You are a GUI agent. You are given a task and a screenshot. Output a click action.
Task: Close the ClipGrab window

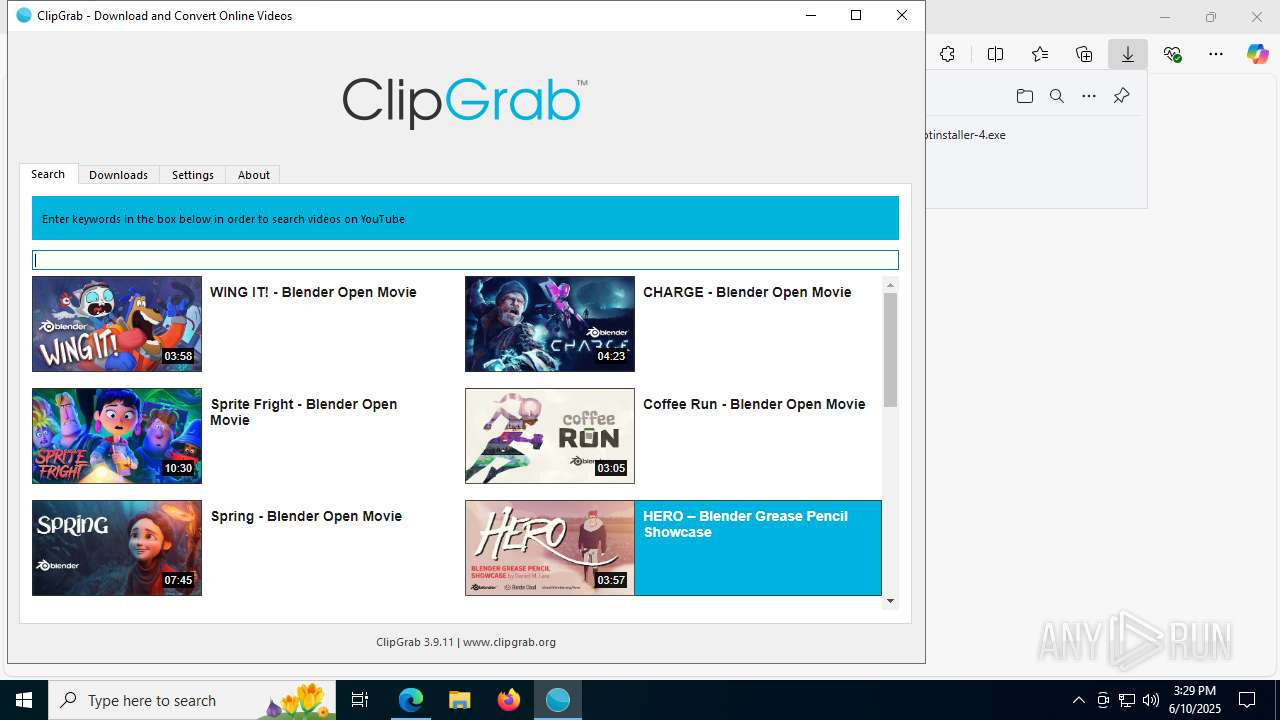[x=902, y=15]
